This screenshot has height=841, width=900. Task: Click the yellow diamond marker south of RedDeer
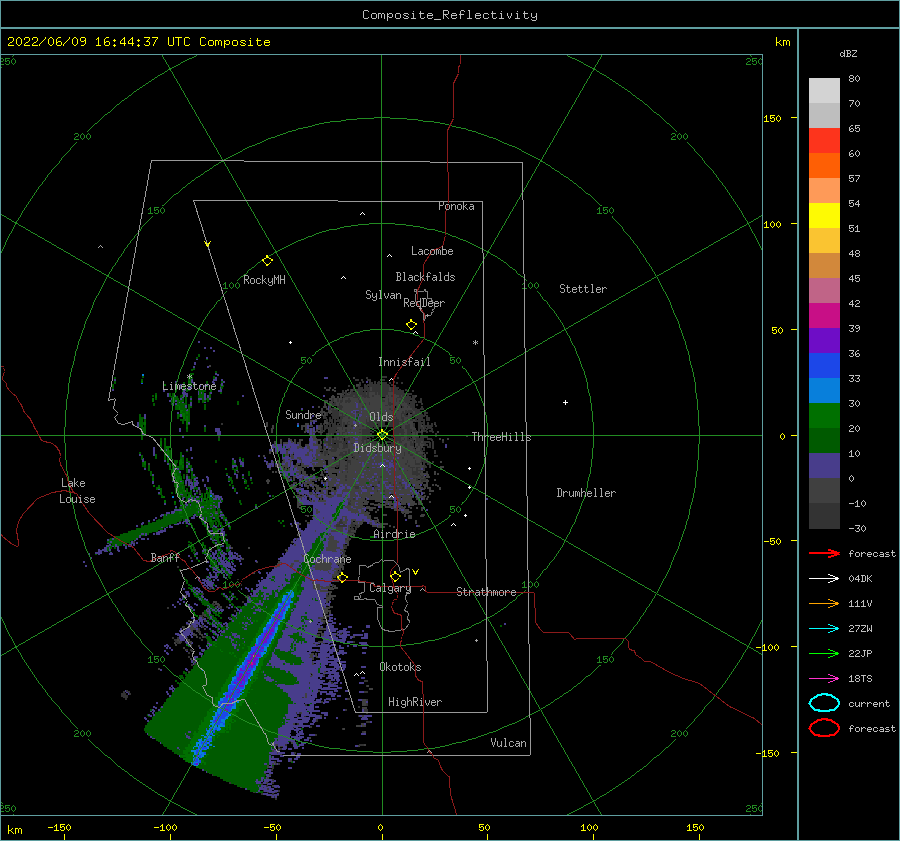point(412,325)
